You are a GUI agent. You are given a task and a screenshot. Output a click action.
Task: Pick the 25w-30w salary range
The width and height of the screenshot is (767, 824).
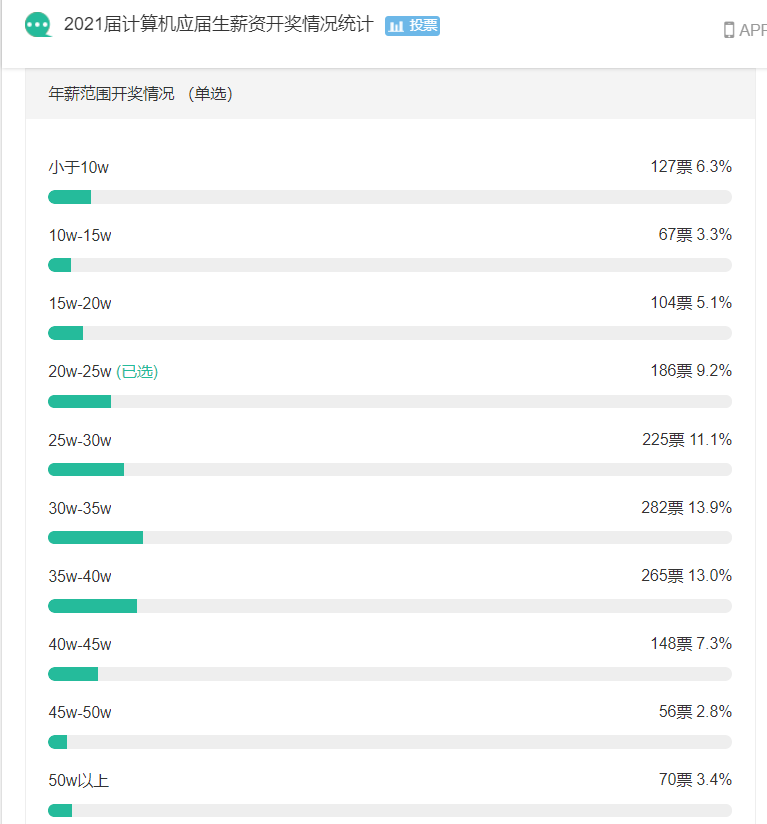pos(80,440)
